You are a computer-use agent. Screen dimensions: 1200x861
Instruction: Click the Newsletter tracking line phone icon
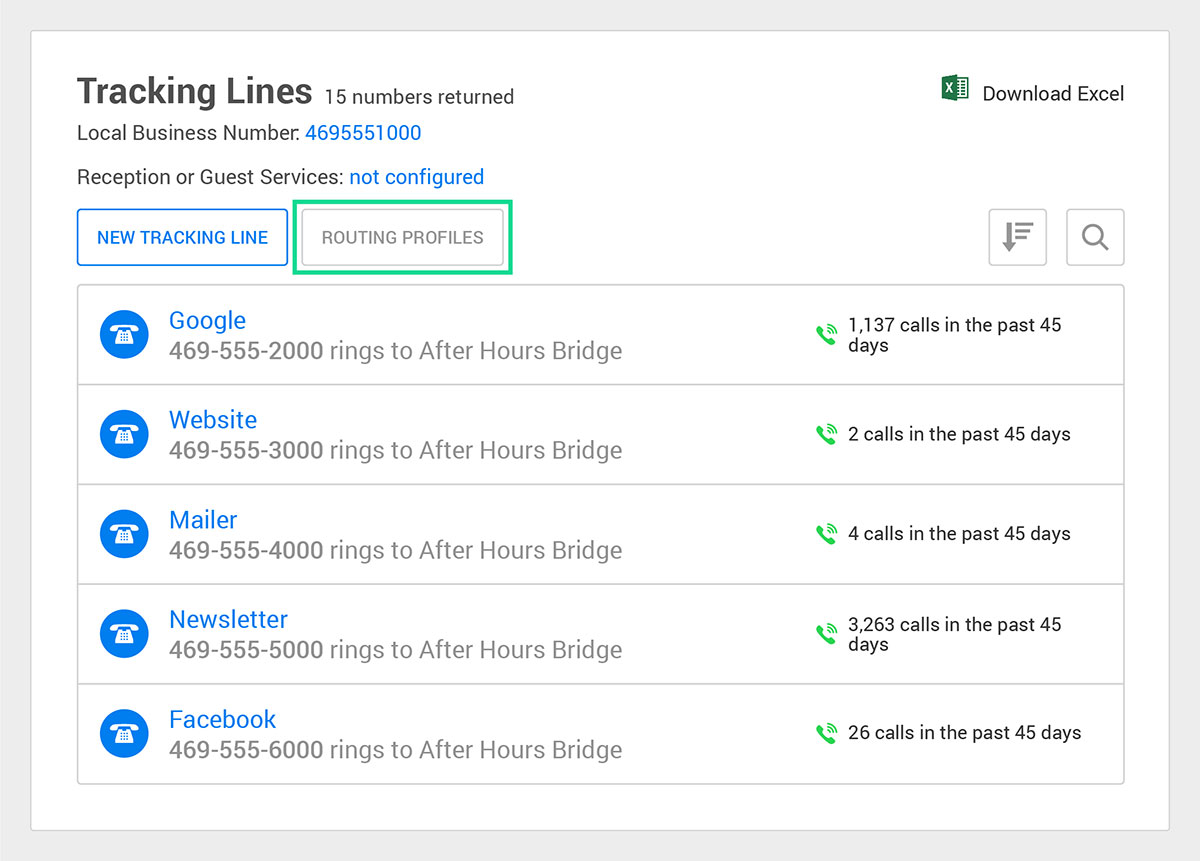(x=124, y=634)
